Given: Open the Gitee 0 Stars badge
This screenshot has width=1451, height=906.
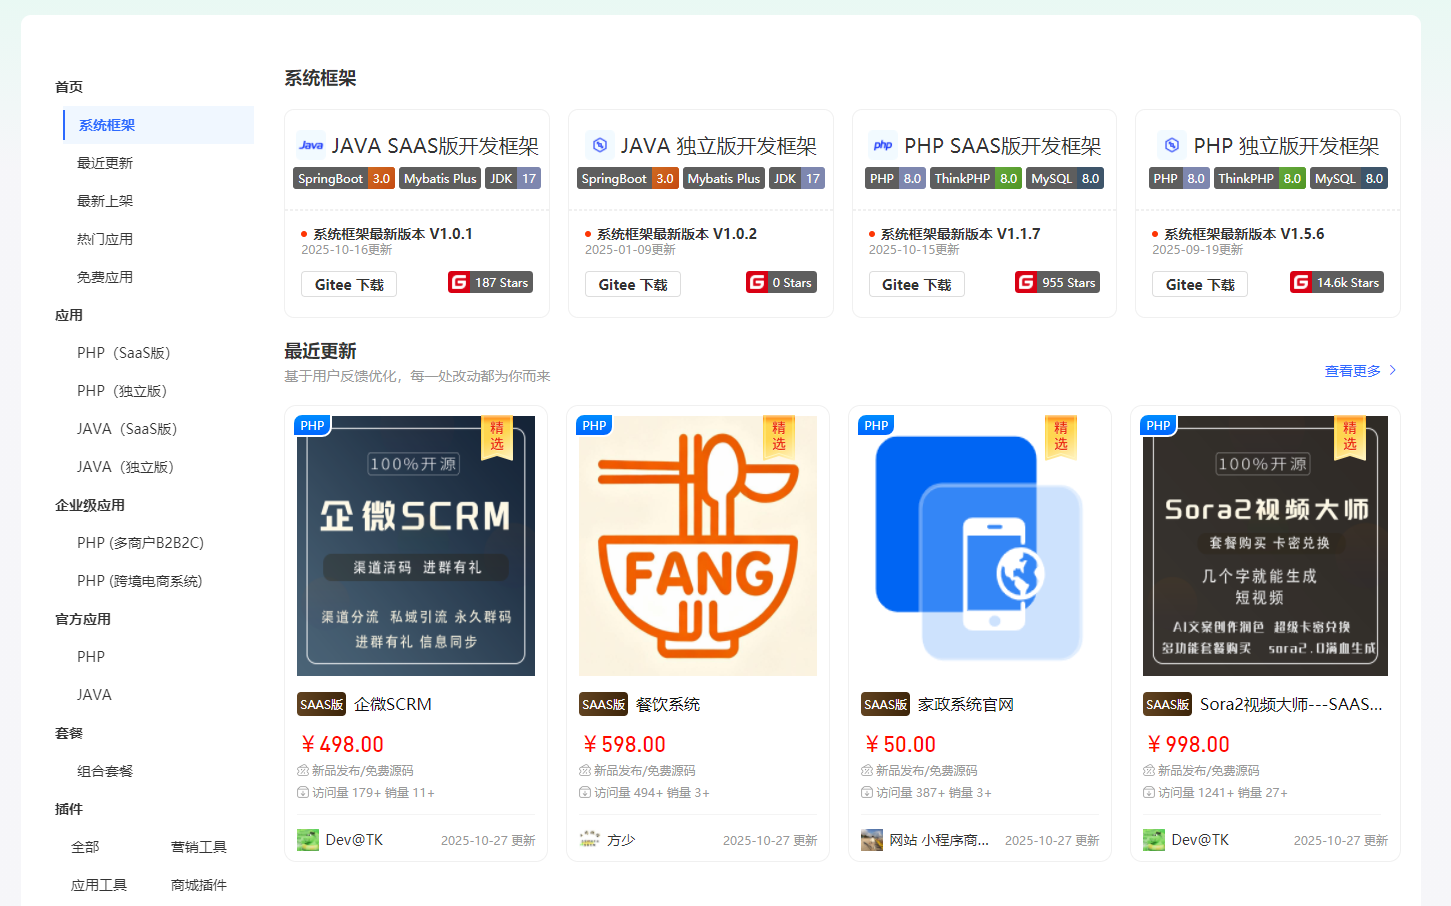Looking at the screenshot, I should pos(781,282).
